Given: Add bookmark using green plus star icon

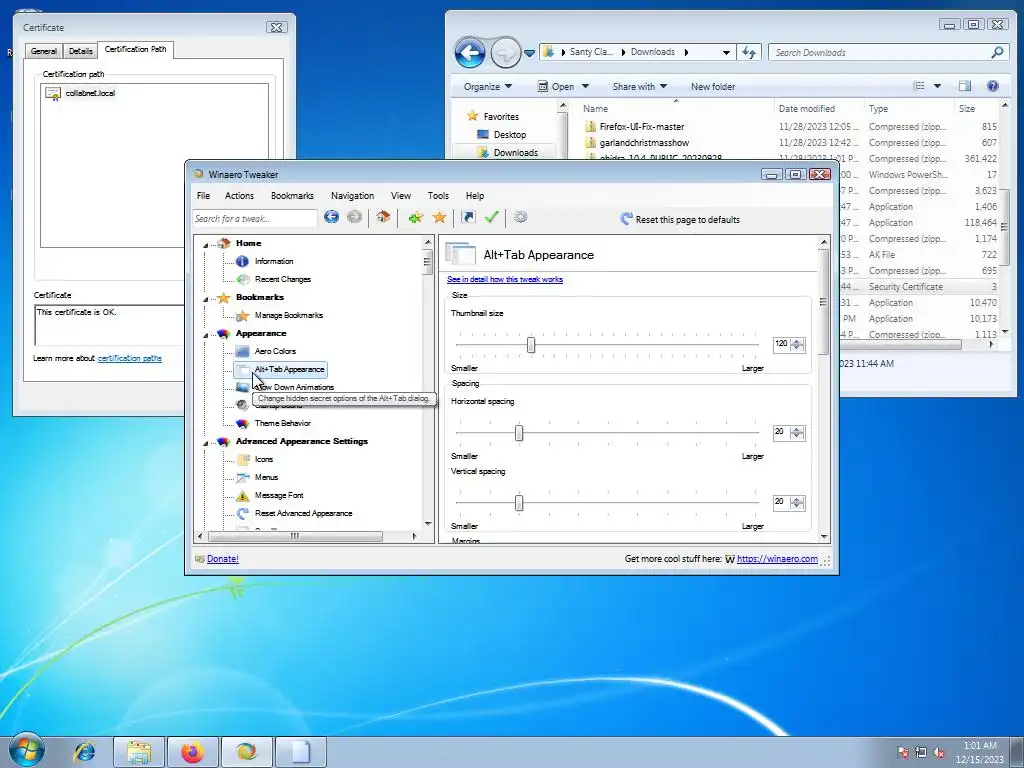Looking at the screenshot, I should [415, 217].
